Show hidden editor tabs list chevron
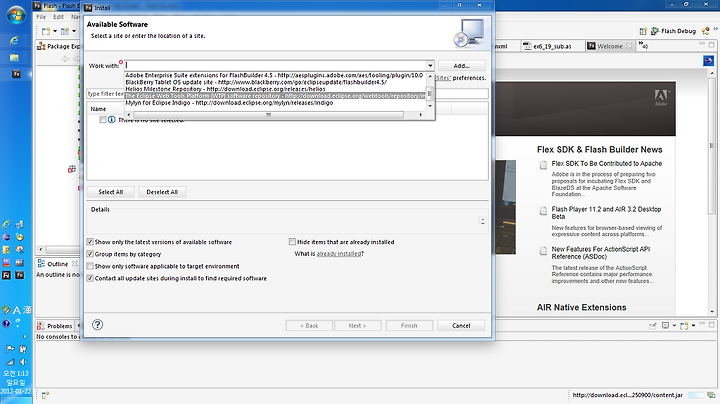Viewport: 720px width, 404px height. coord(643,45)
